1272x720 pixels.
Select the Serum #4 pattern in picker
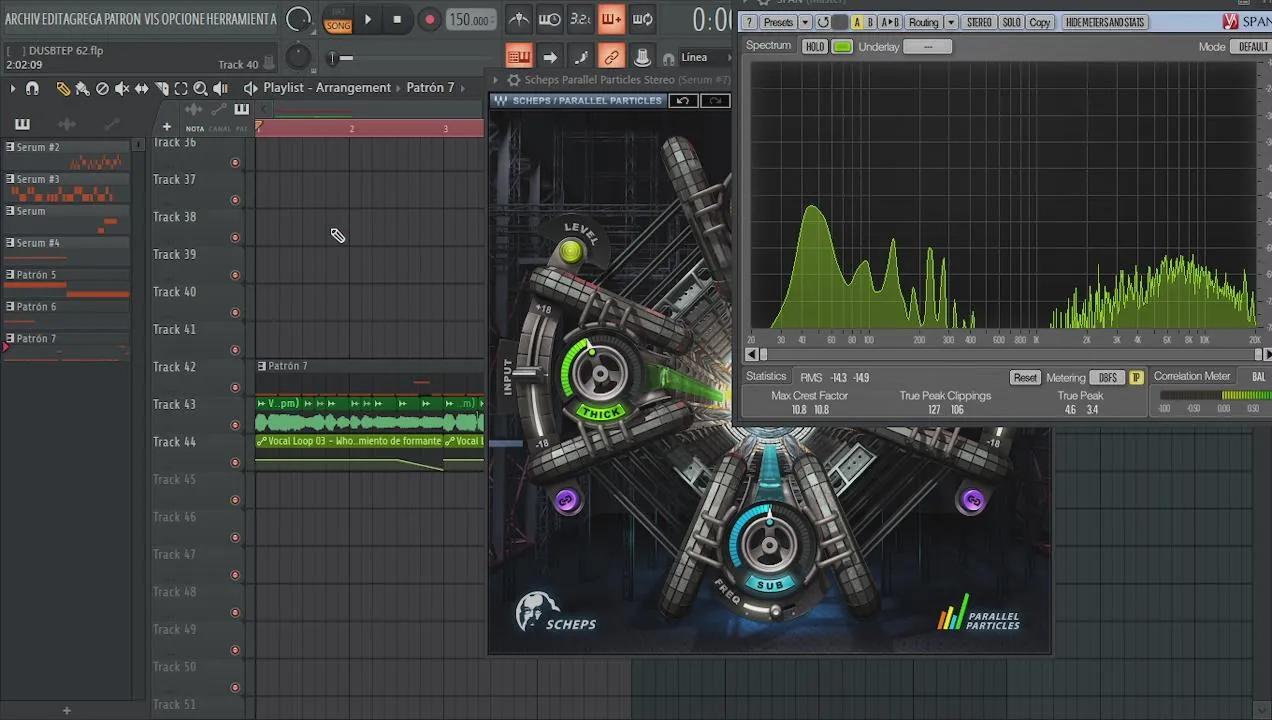(66, 250)
